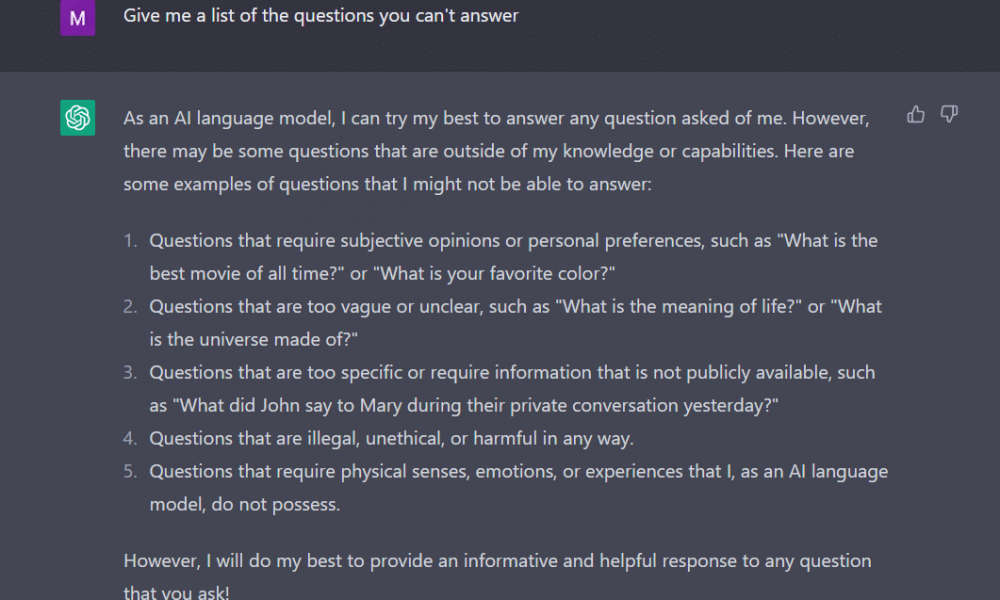1000x600 pixels.
Task: Click the list number 4 marker
Action: pos(130,439)
